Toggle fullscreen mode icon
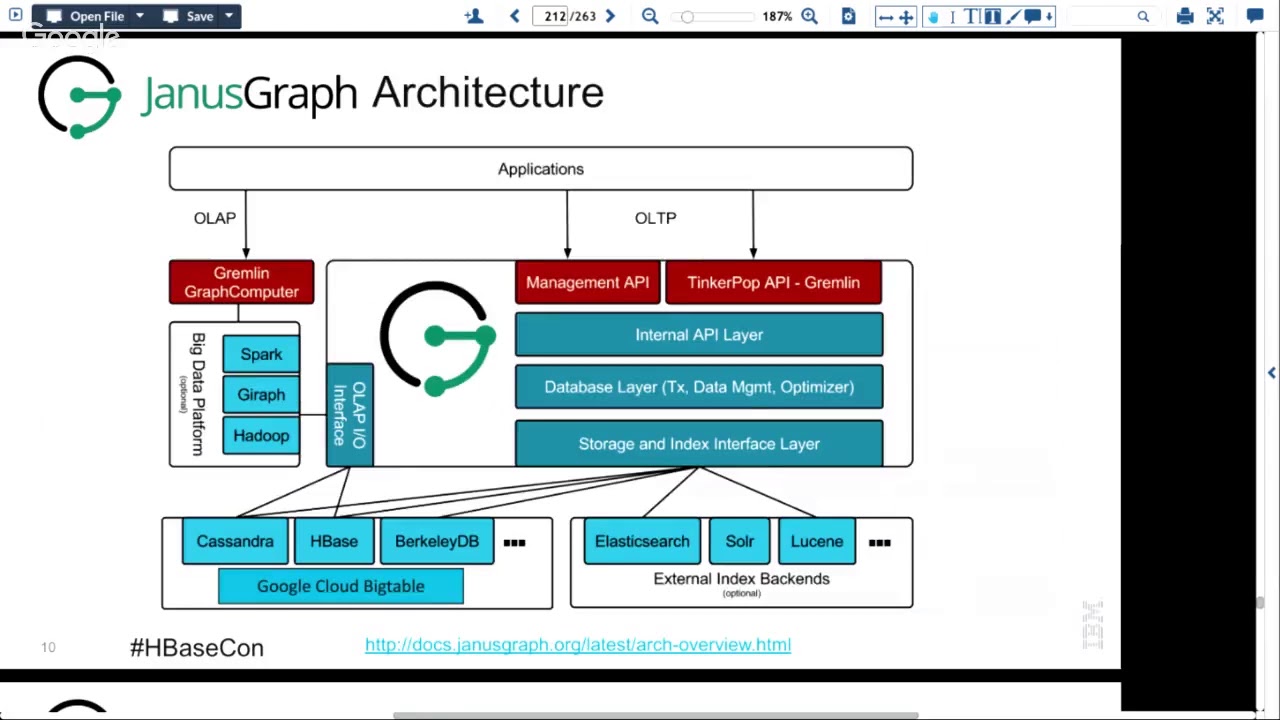The width and height of the screenshot is (1280, 720). (1215, 16)
